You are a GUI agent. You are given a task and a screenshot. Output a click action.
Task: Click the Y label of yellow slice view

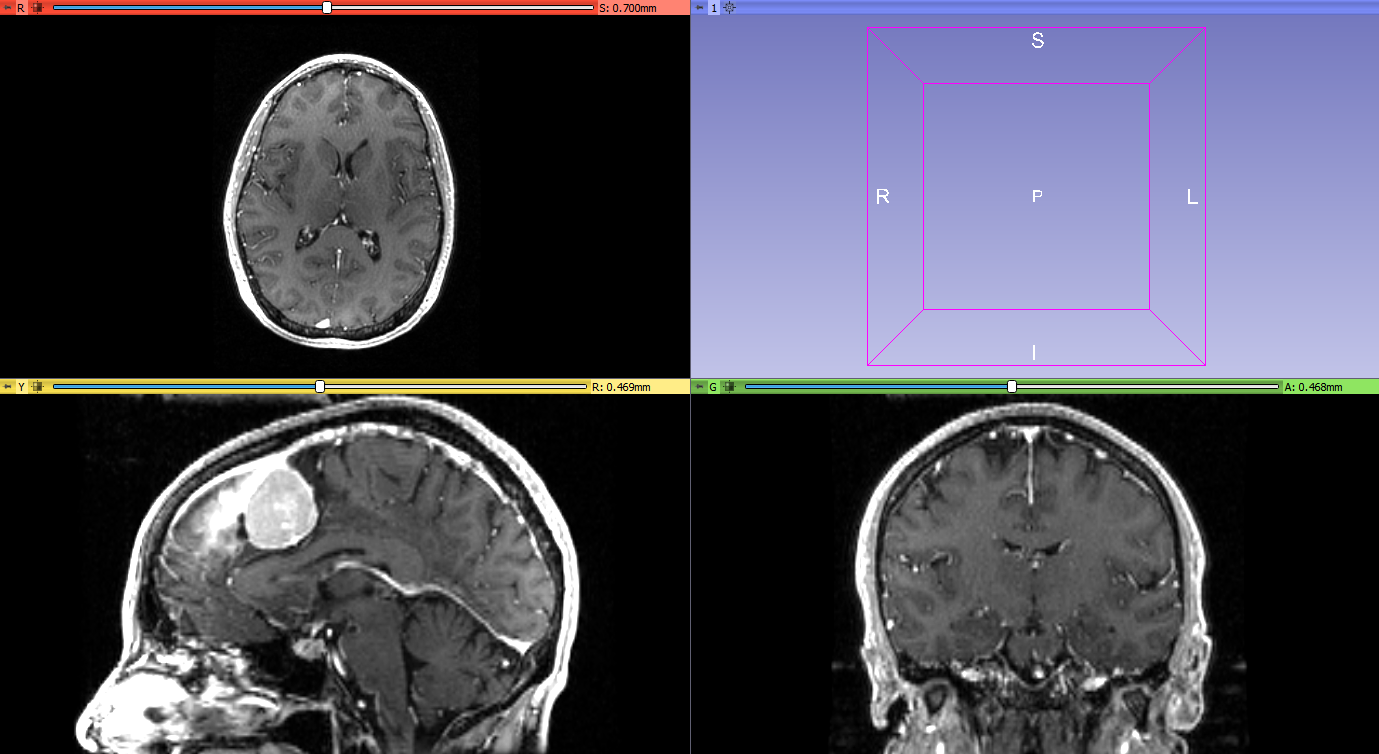[21, 386]
